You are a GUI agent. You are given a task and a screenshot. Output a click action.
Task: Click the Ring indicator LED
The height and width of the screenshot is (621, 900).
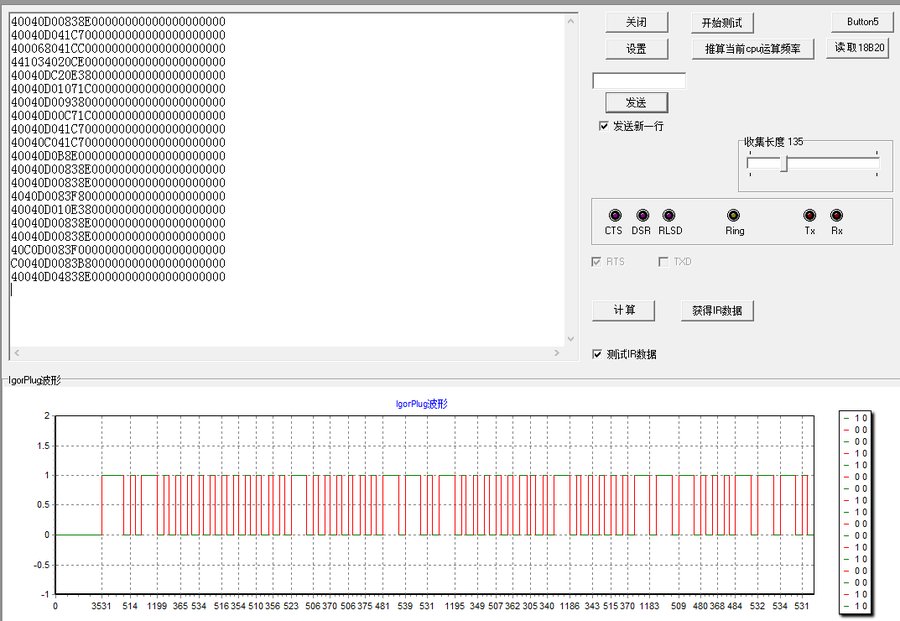point(733,214)
